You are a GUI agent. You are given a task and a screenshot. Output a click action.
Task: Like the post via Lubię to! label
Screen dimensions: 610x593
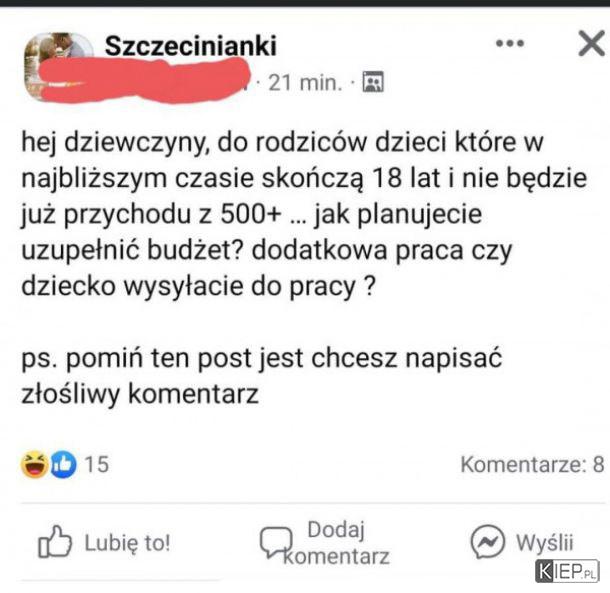point(127,543)
